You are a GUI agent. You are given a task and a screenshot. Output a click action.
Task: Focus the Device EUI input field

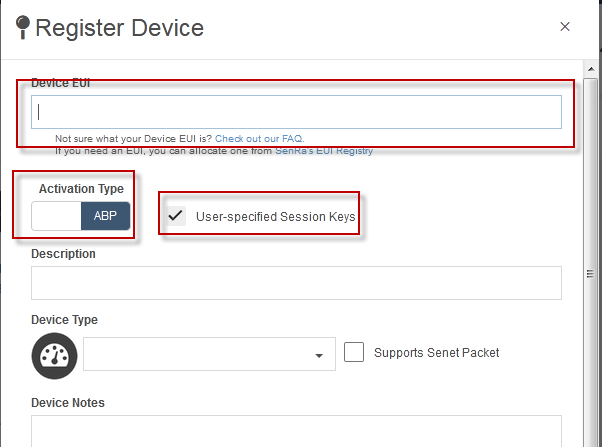click(x=296, y=112)
